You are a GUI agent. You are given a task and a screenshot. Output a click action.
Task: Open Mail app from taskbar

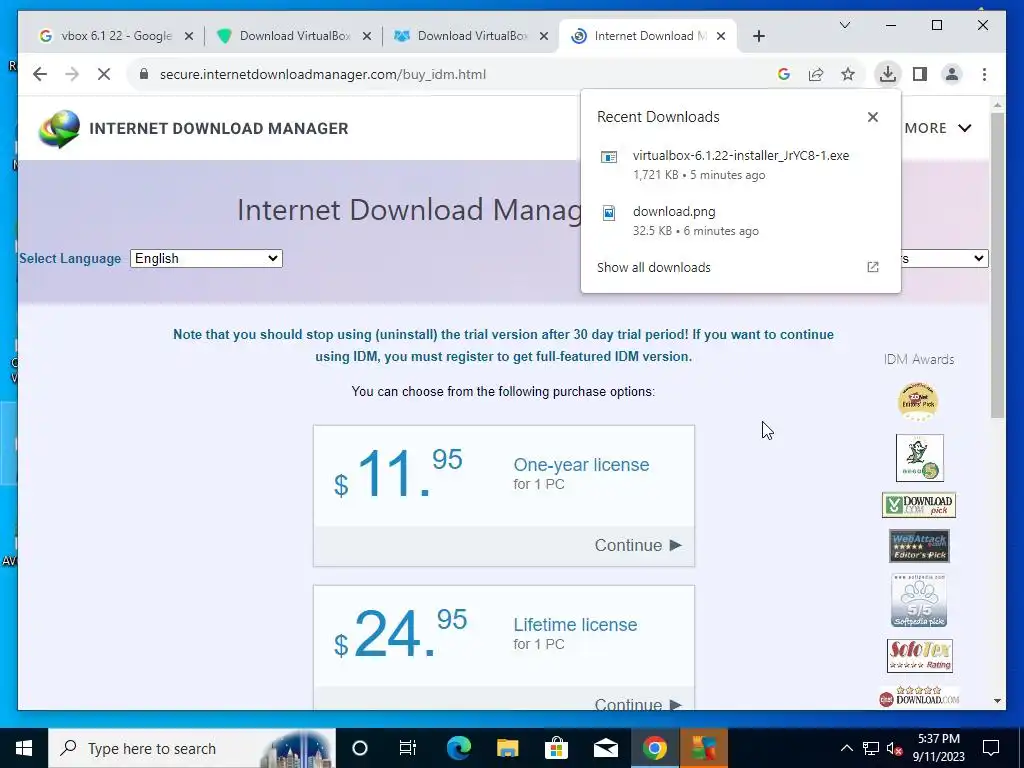[x=605, y=748]
